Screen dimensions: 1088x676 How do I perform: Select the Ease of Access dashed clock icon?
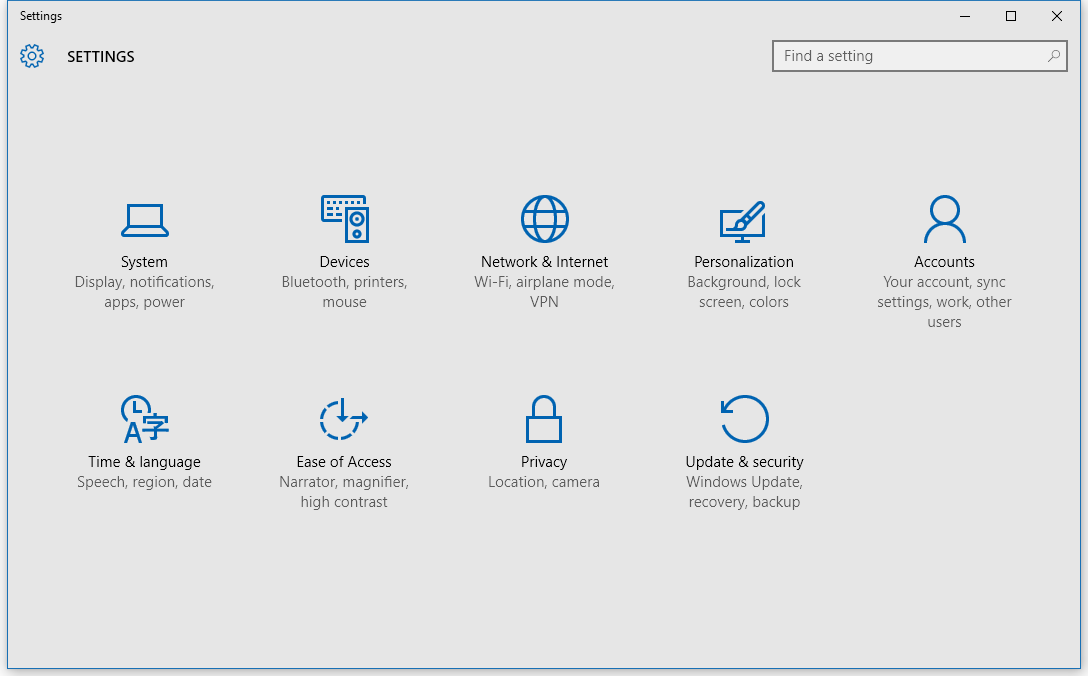[x=343, y=419]
